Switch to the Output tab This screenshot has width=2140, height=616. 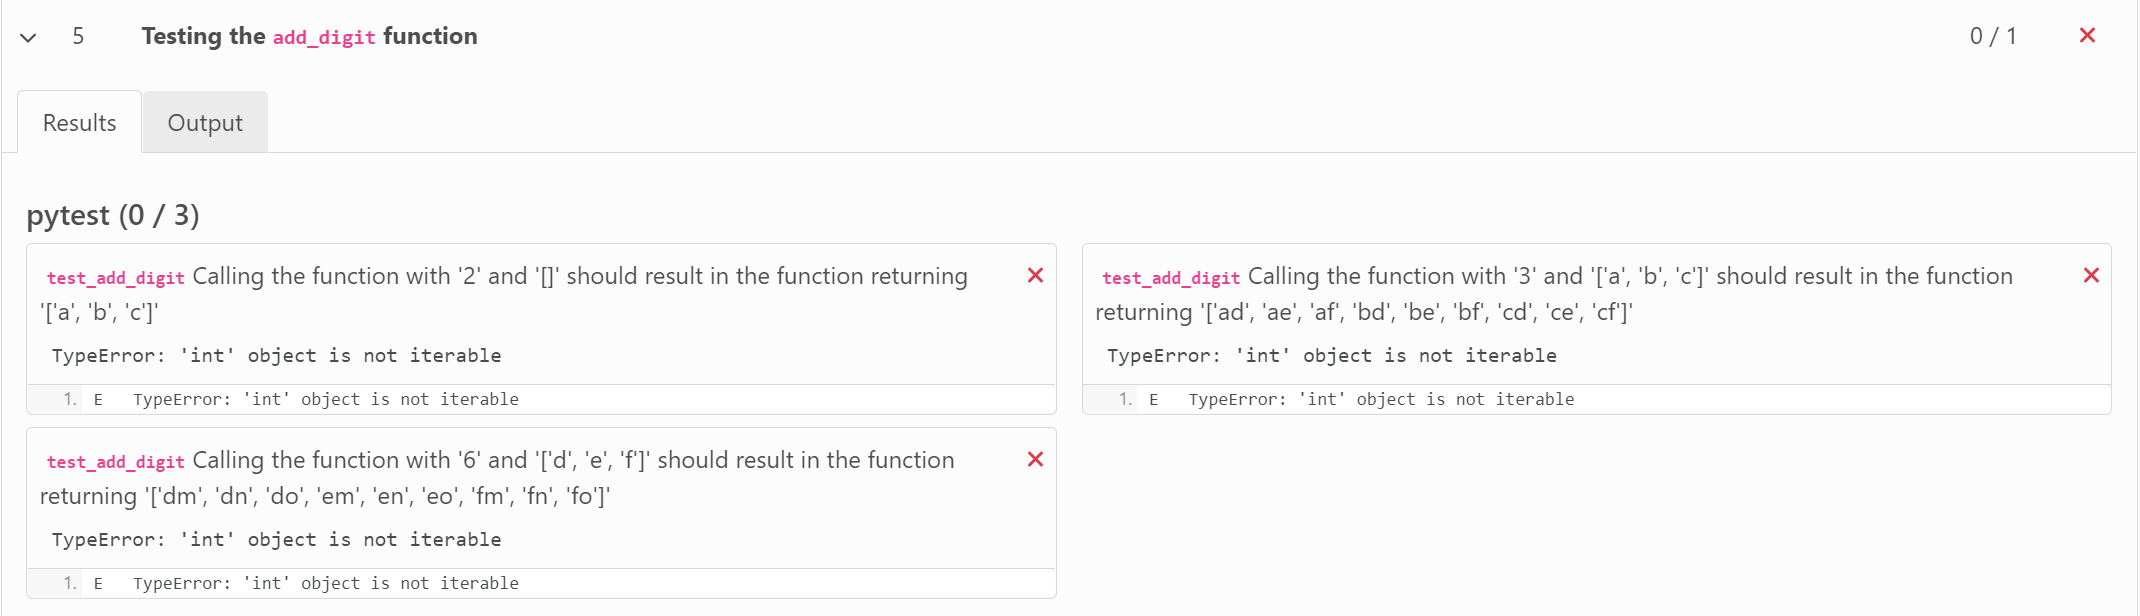tap(204, 122)
